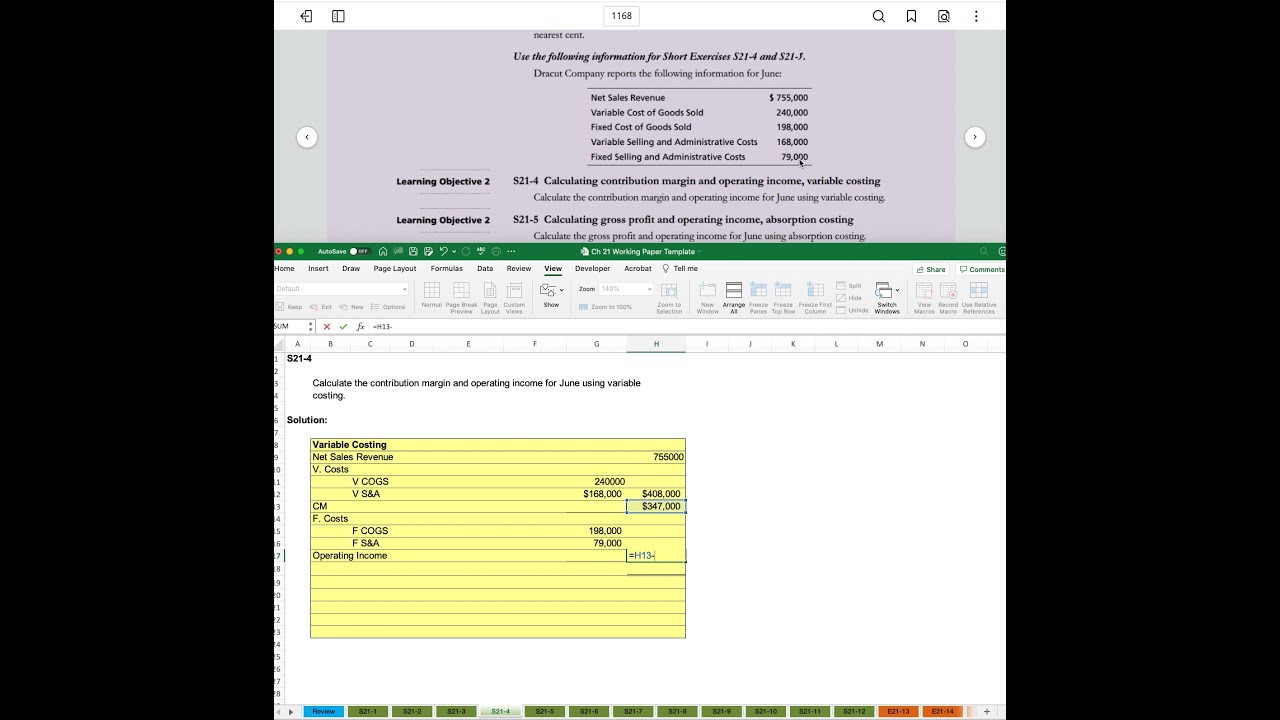Image resolution: width=1280 pixels, height=720 pixels.
Task: Click the Print icon in Excel's title bar
Action: point(496,251)
